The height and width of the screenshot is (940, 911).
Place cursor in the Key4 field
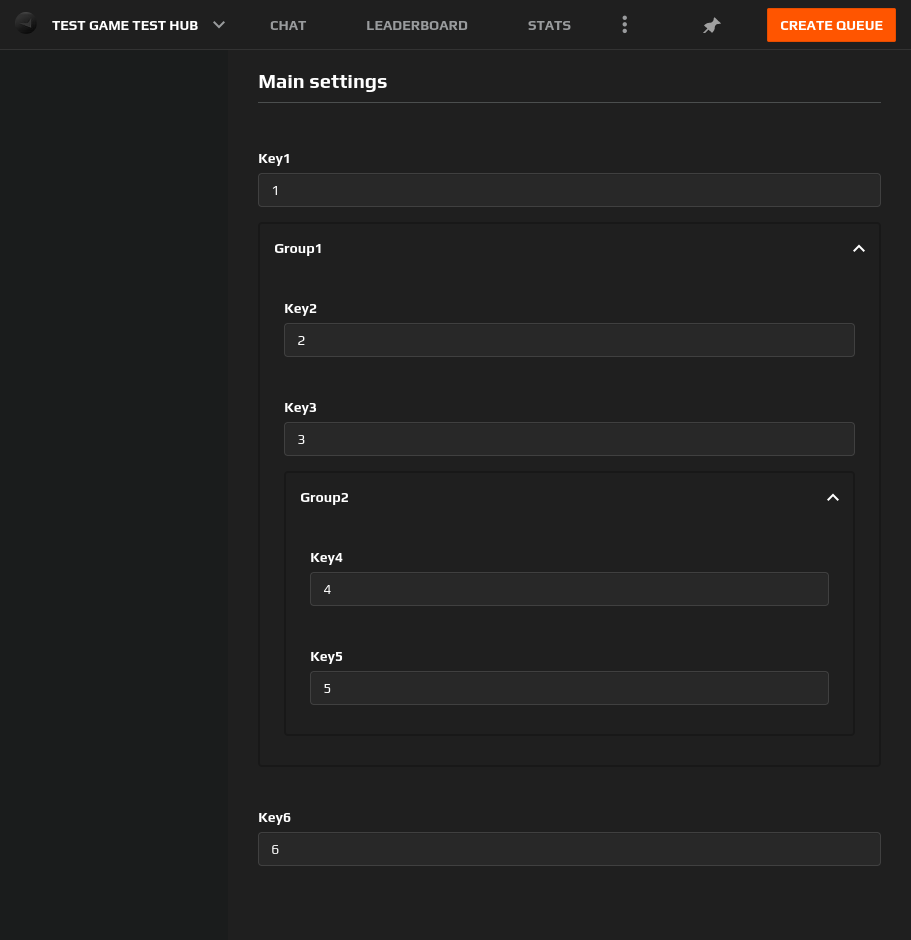(x=568, y=589)
